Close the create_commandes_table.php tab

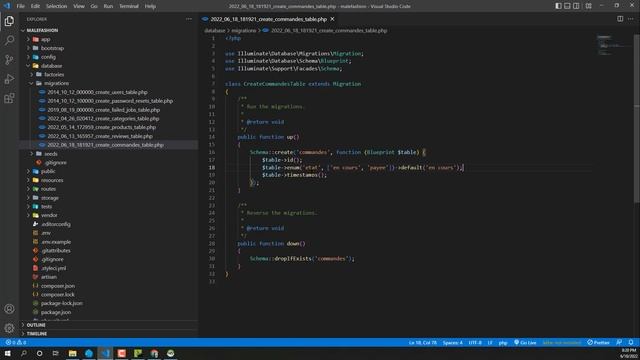332,19
